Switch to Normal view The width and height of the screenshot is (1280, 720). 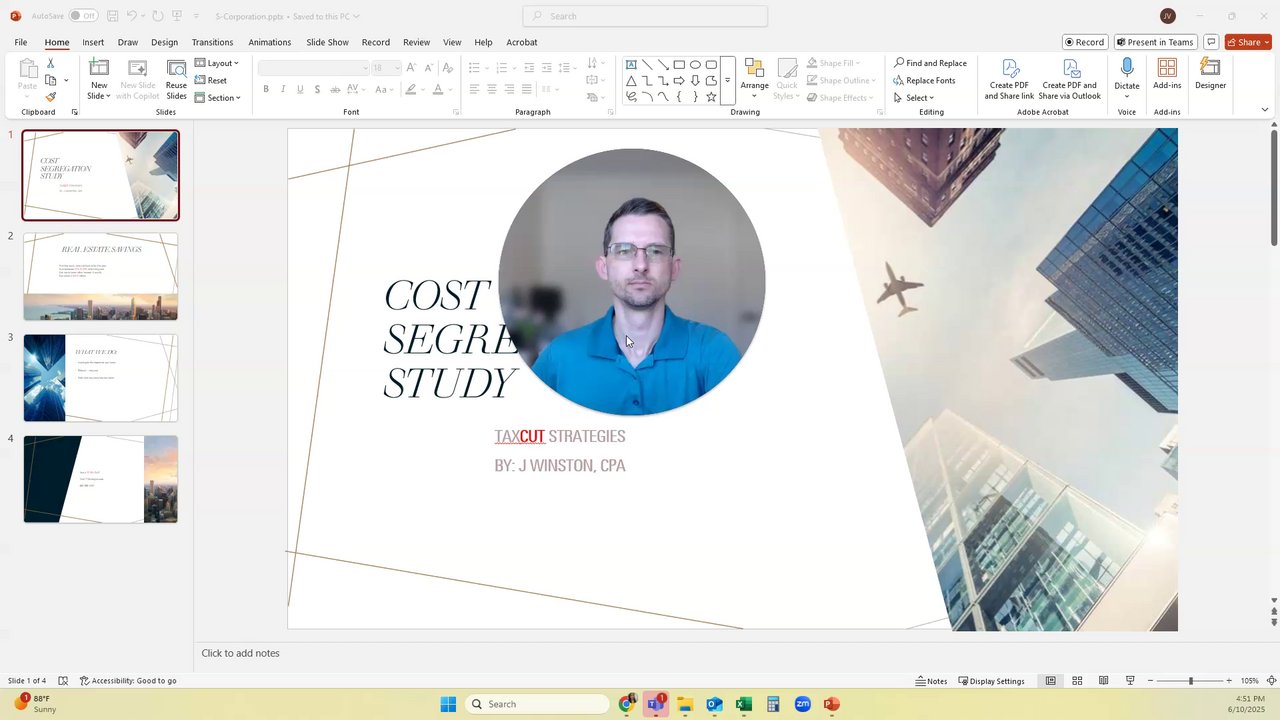coord(1050,681)
